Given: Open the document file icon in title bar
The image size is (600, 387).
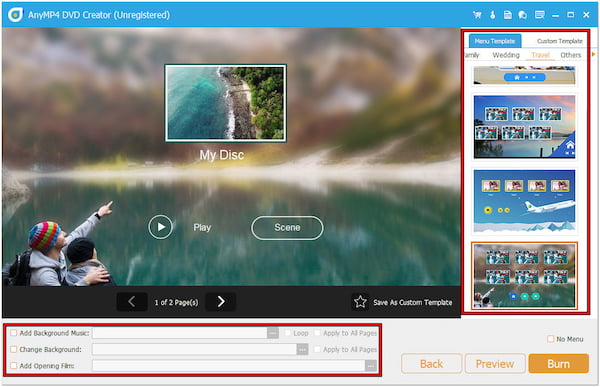Looking at the screenshot, I should tap(508, 15).
